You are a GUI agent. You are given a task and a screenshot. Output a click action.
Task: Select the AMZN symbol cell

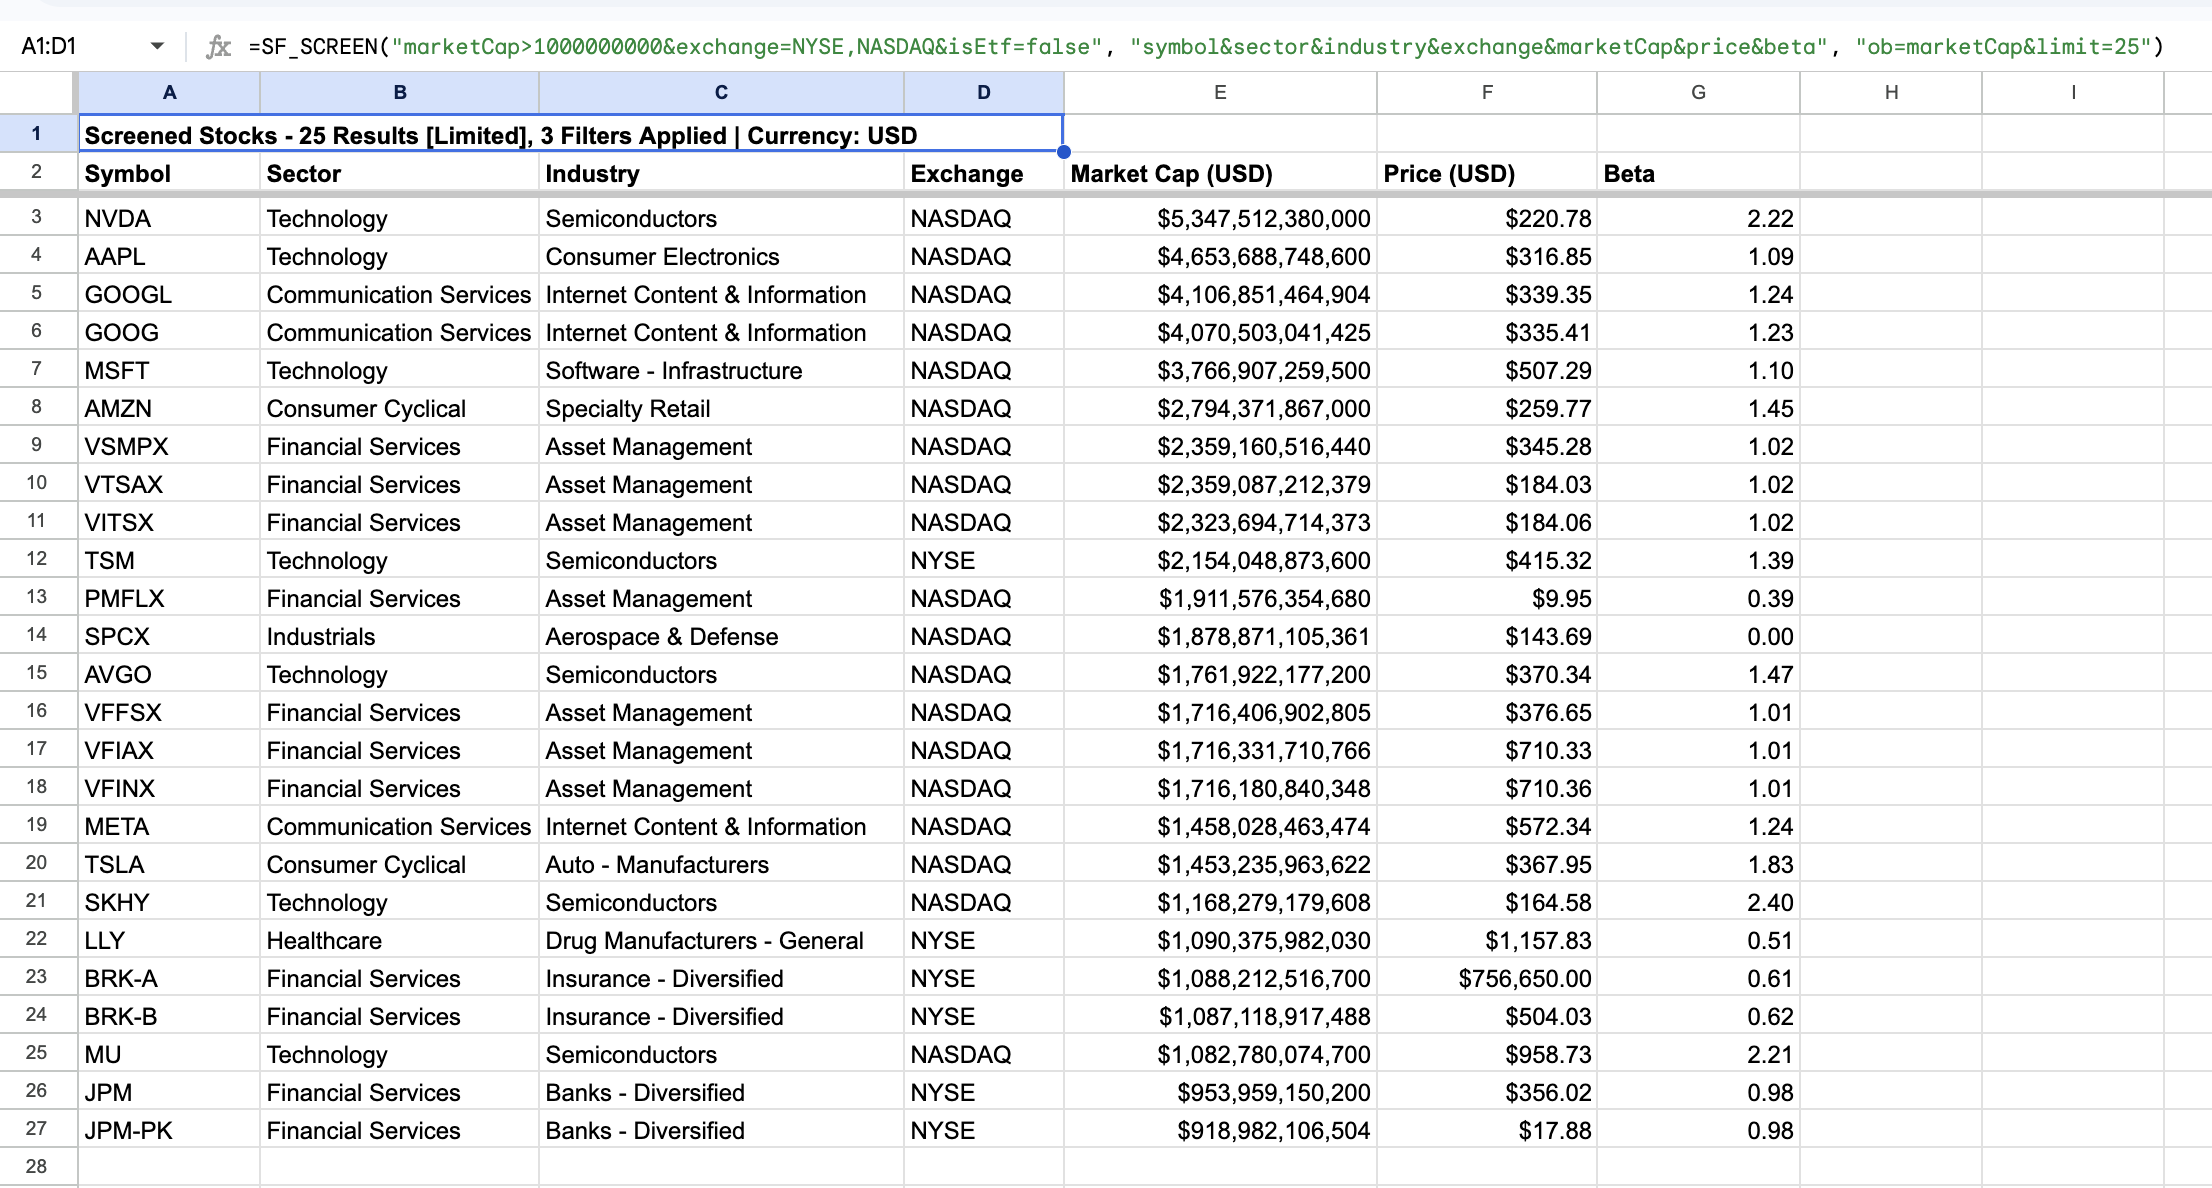tap(169, 408)
